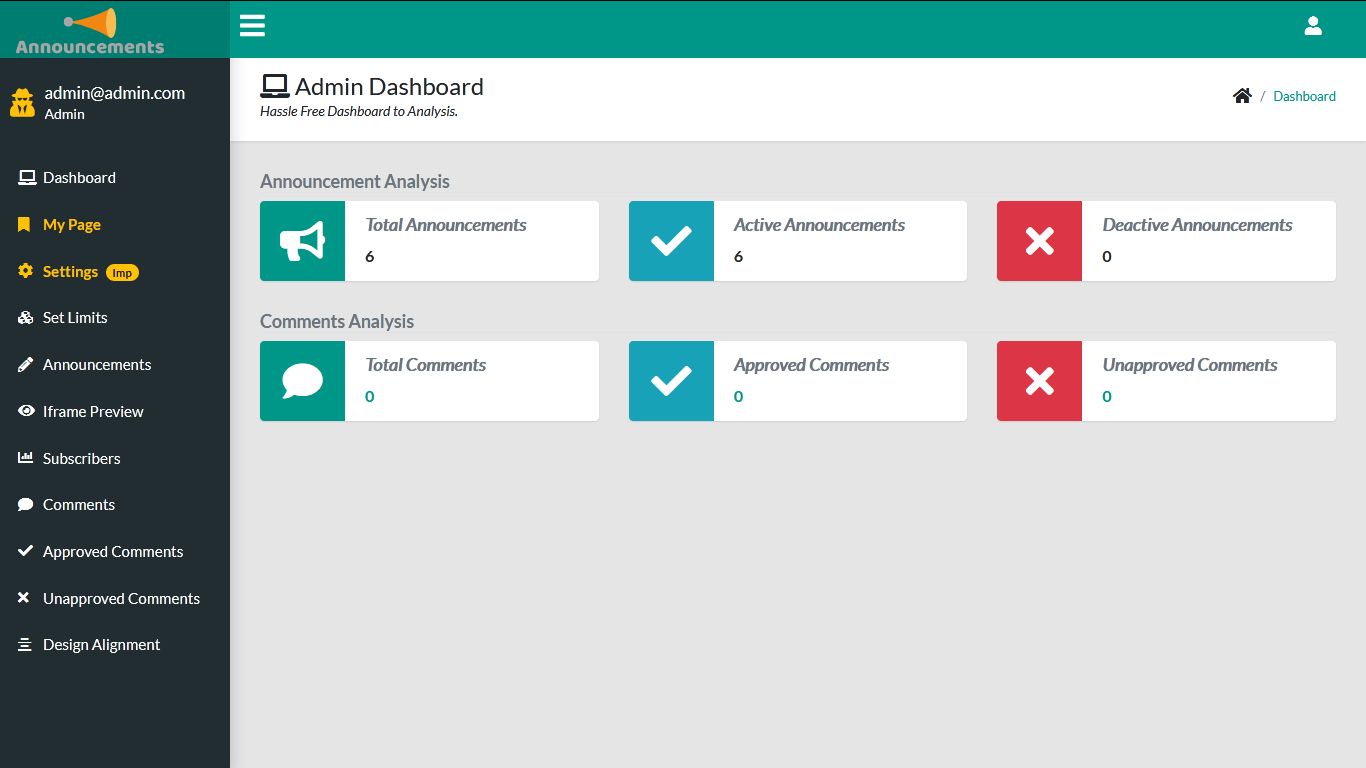Click the Active Announcements label

pos(819,225)
